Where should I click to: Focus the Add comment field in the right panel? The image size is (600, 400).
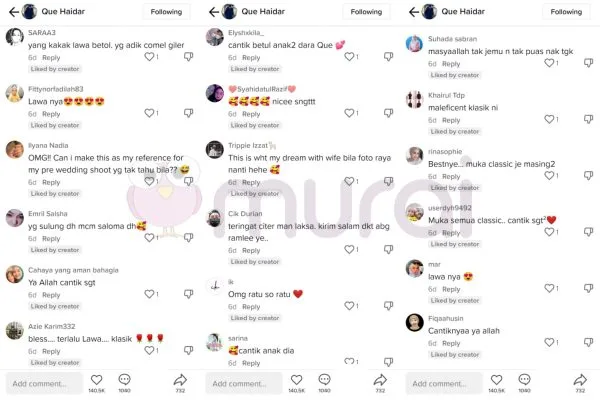click(444, 383)
